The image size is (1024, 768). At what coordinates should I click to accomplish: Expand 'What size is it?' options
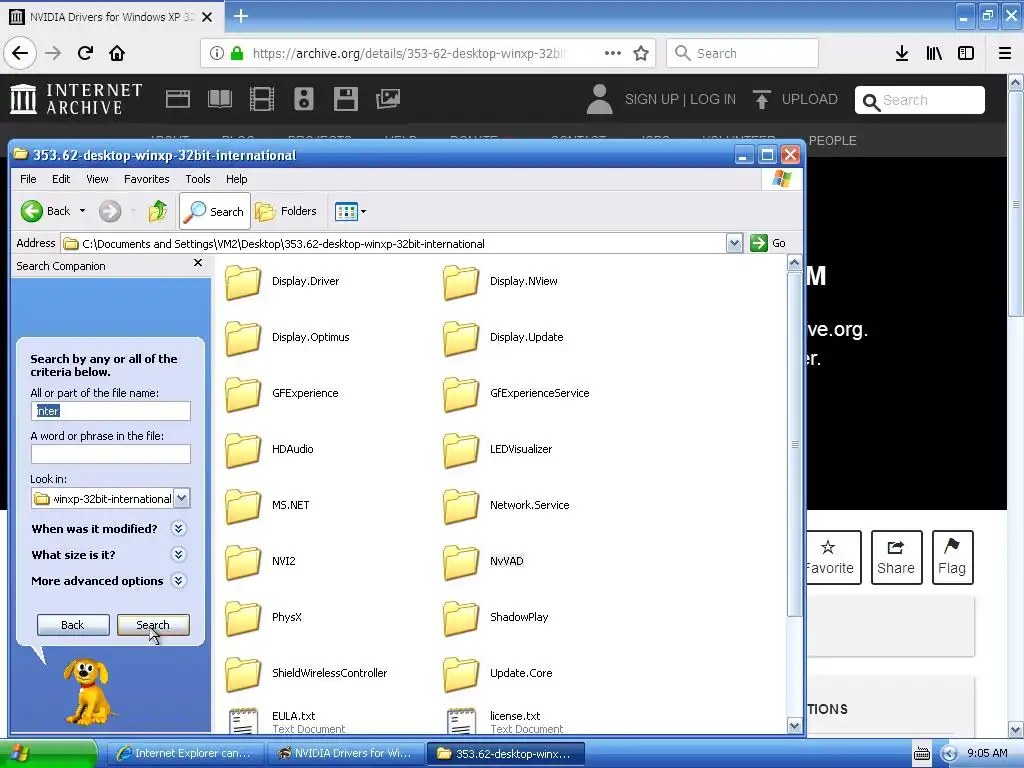[x=178, y=554]
